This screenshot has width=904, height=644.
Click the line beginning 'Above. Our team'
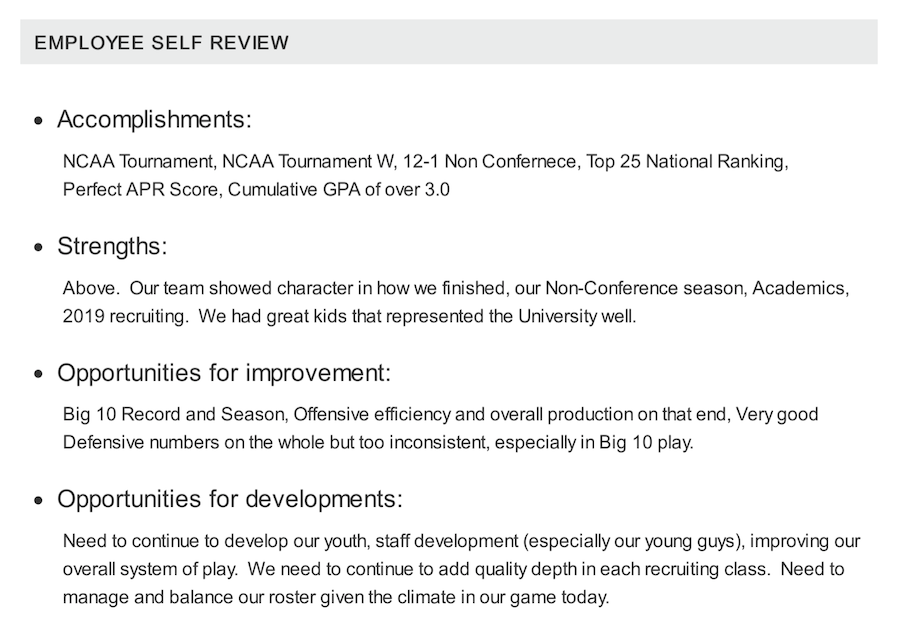click(x=456, y=288)
